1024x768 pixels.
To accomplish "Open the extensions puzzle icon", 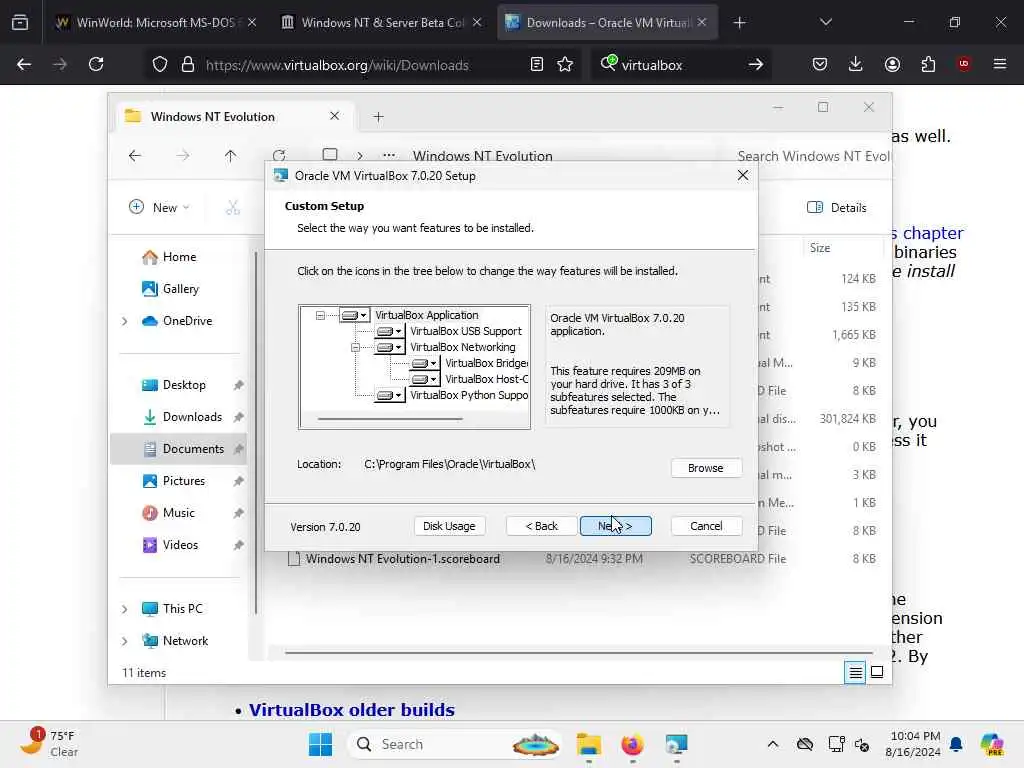I will click(x=928, y=65).
